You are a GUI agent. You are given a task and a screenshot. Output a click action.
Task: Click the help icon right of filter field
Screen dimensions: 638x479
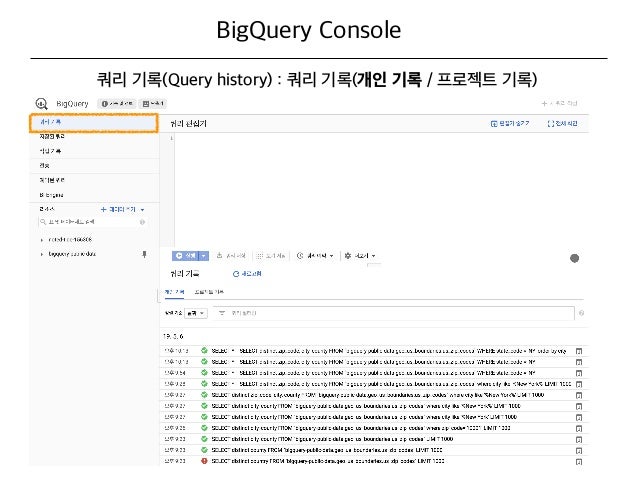coord(581,313)
